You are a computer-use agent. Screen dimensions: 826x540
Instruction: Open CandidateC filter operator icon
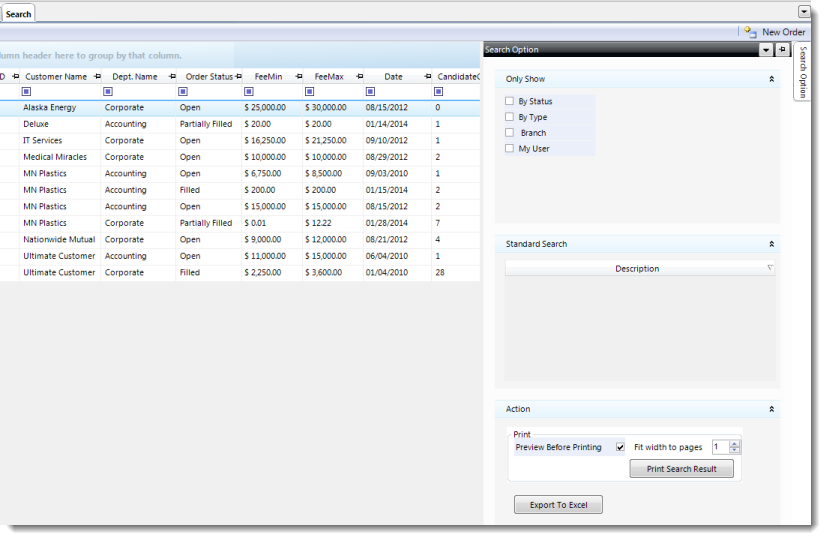point(438,92)
